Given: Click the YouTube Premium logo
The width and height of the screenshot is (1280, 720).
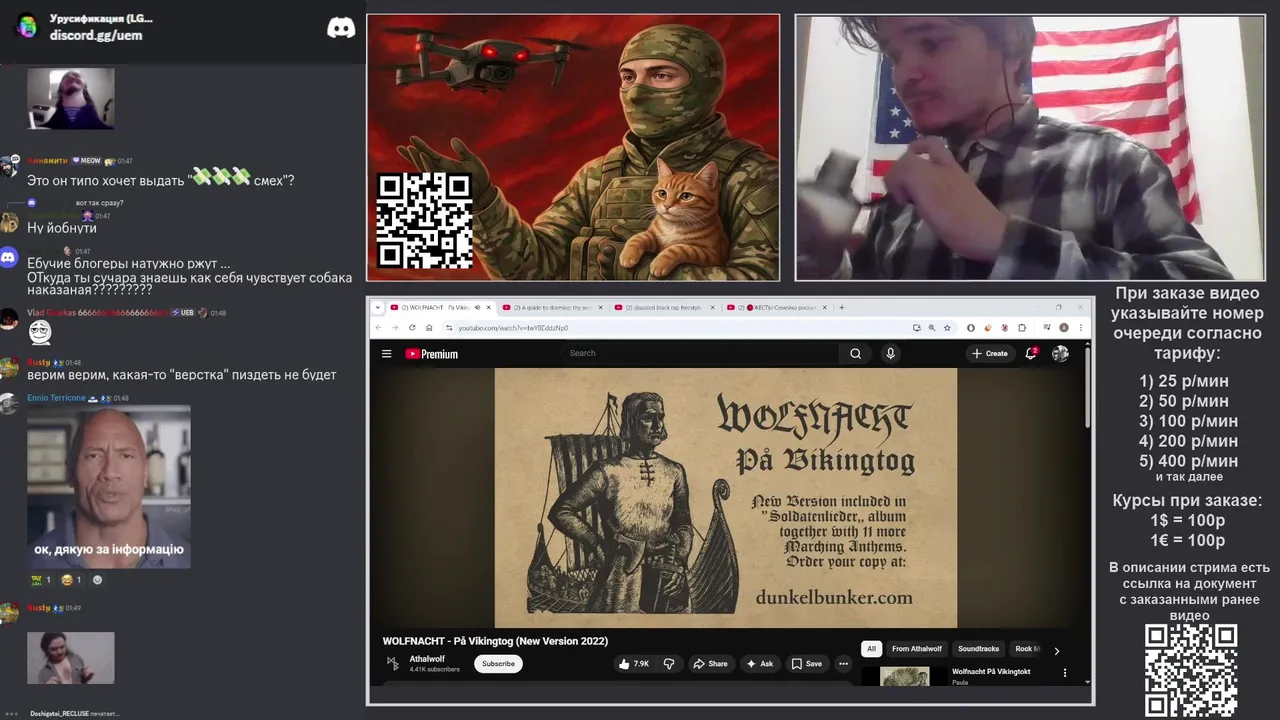Looking at the screenshot, I should (x=431, y=354).
